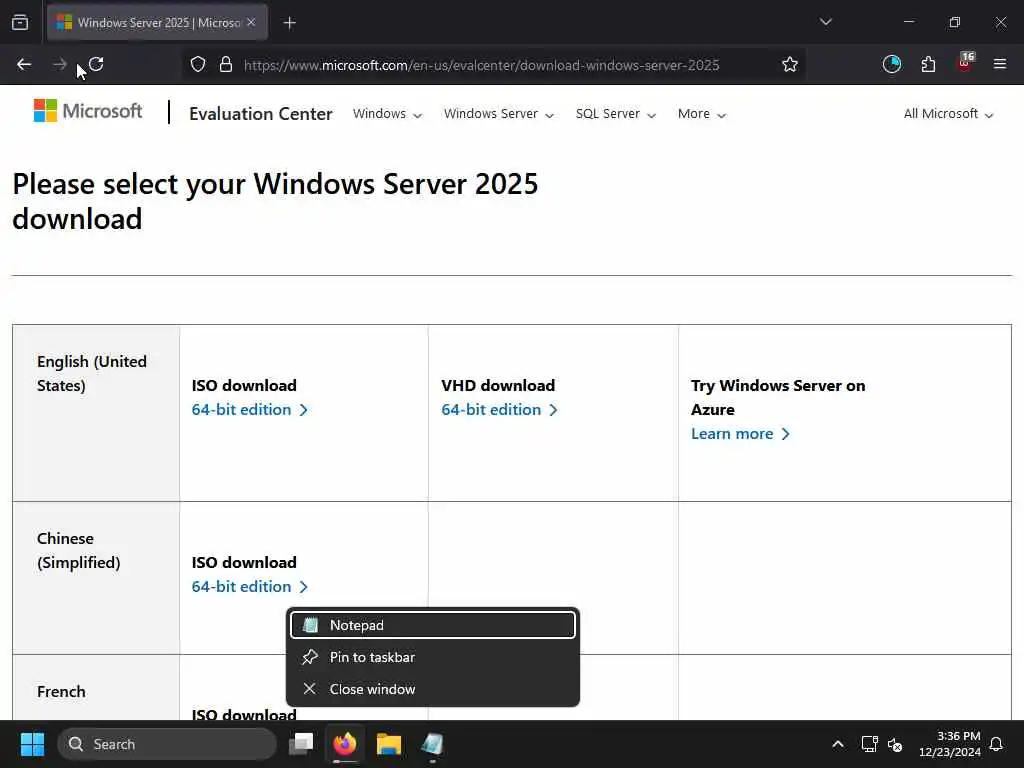Choose Notepad in the jump list
This screenshot has width=1024, height=768.
tap(433, 625)
